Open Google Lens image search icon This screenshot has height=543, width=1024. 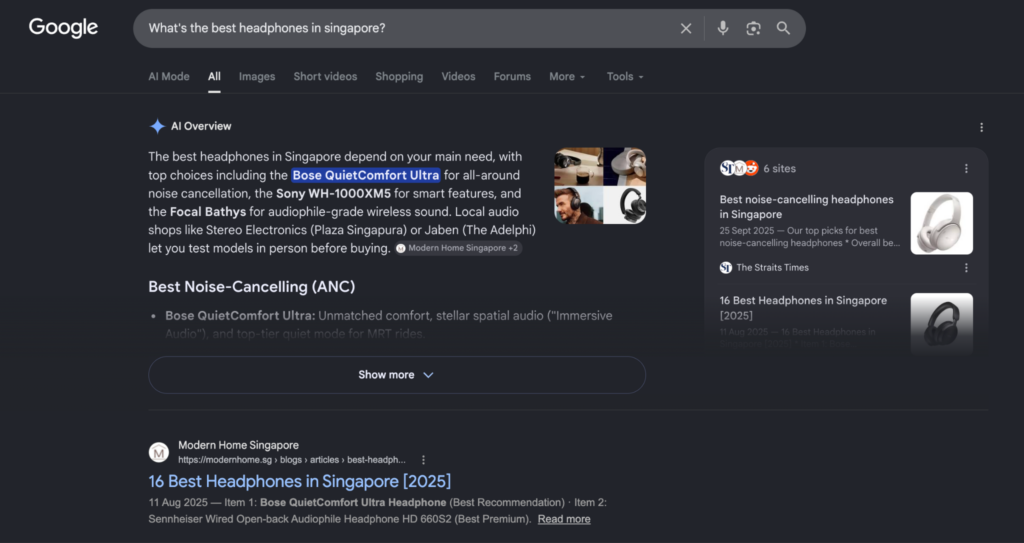click(x=753, y=28)
